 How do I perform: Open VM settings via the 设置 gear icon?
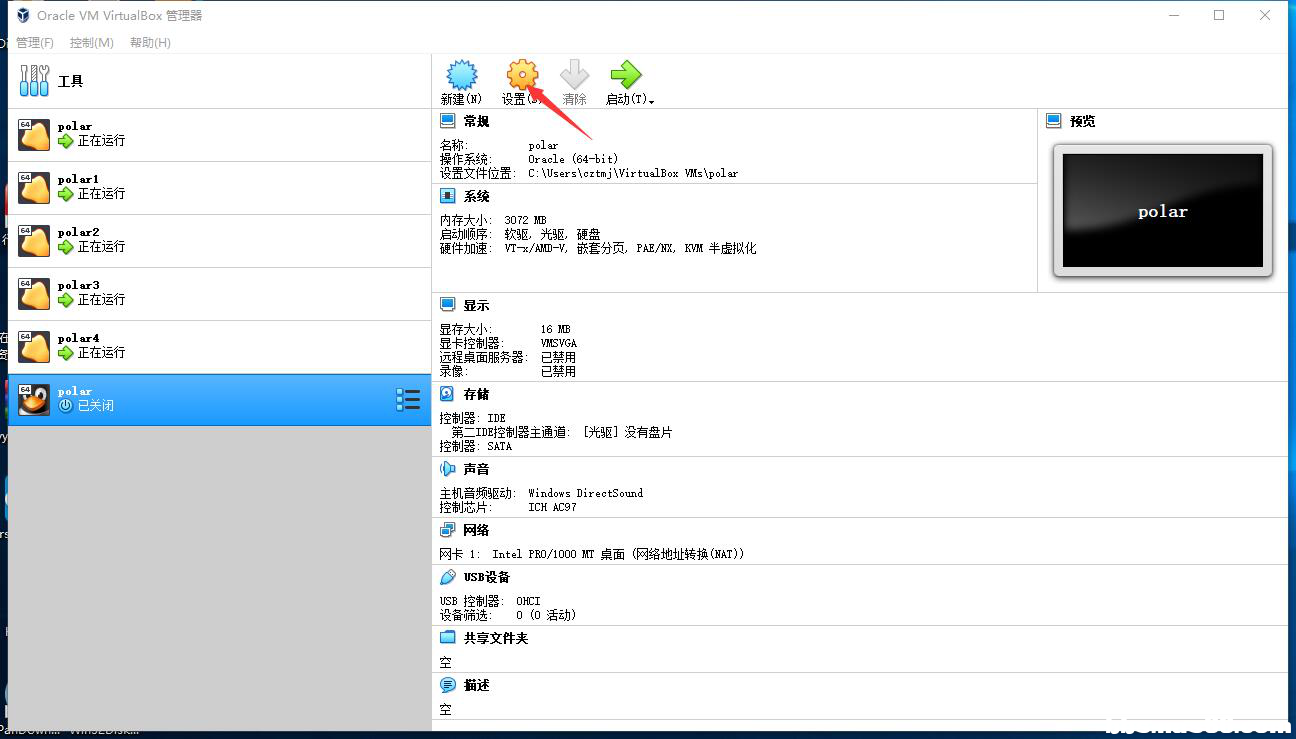pyautogui.click(x=521, y=74)
